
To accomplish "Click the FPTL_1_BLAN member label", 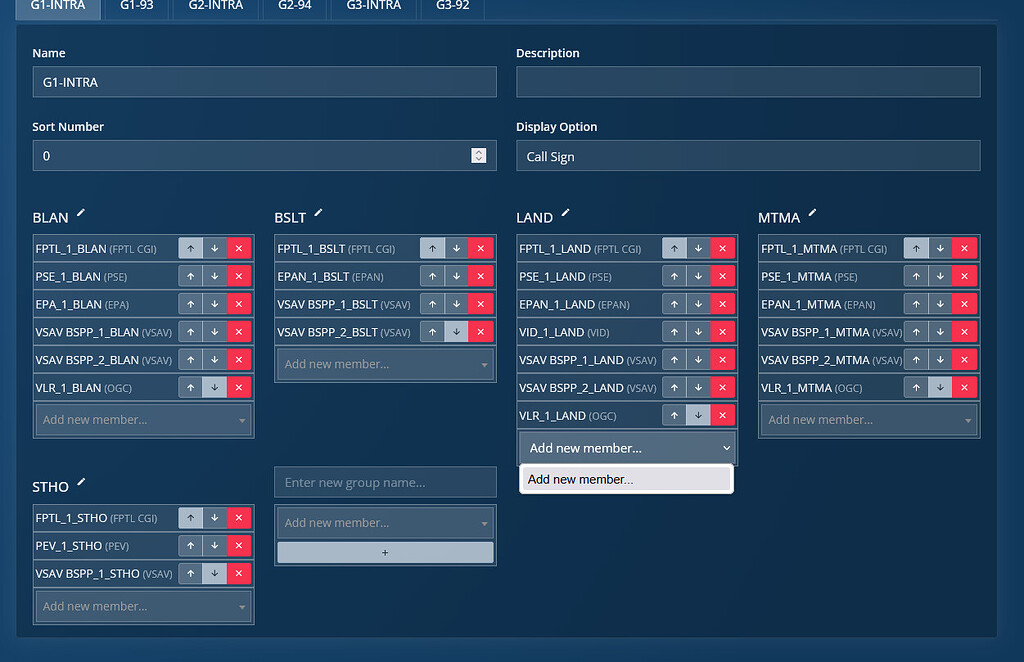I will pyautogui.click(x=96, y=249).
